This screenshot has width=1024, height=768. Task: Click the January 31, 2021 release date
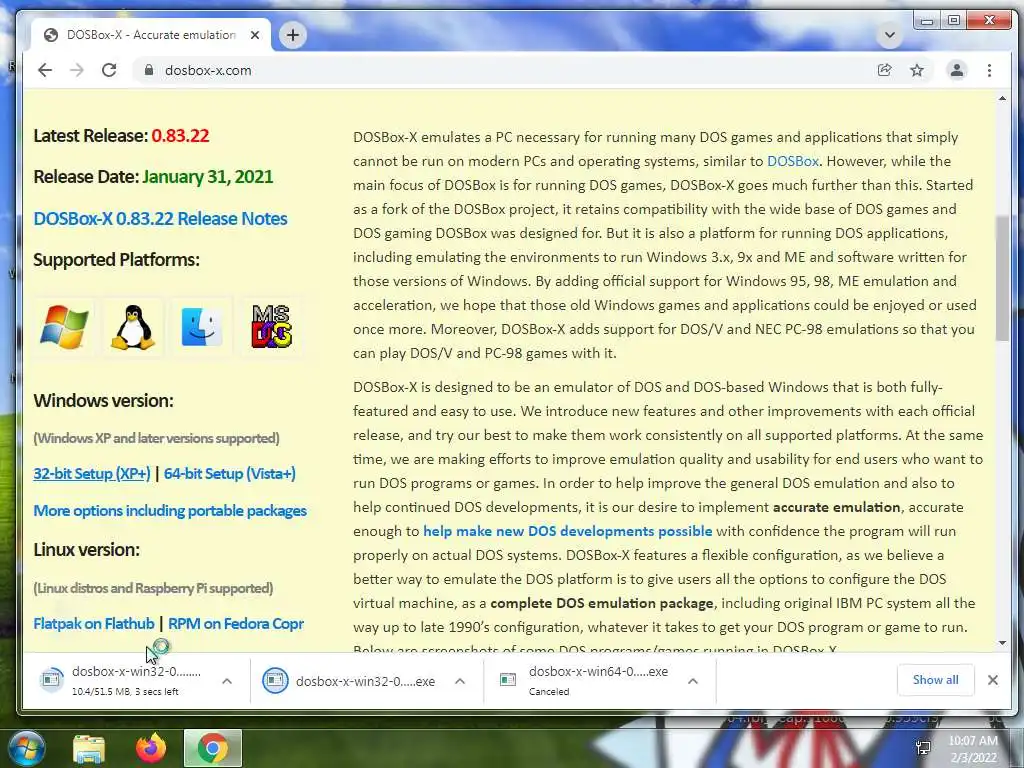coord(208,177)
